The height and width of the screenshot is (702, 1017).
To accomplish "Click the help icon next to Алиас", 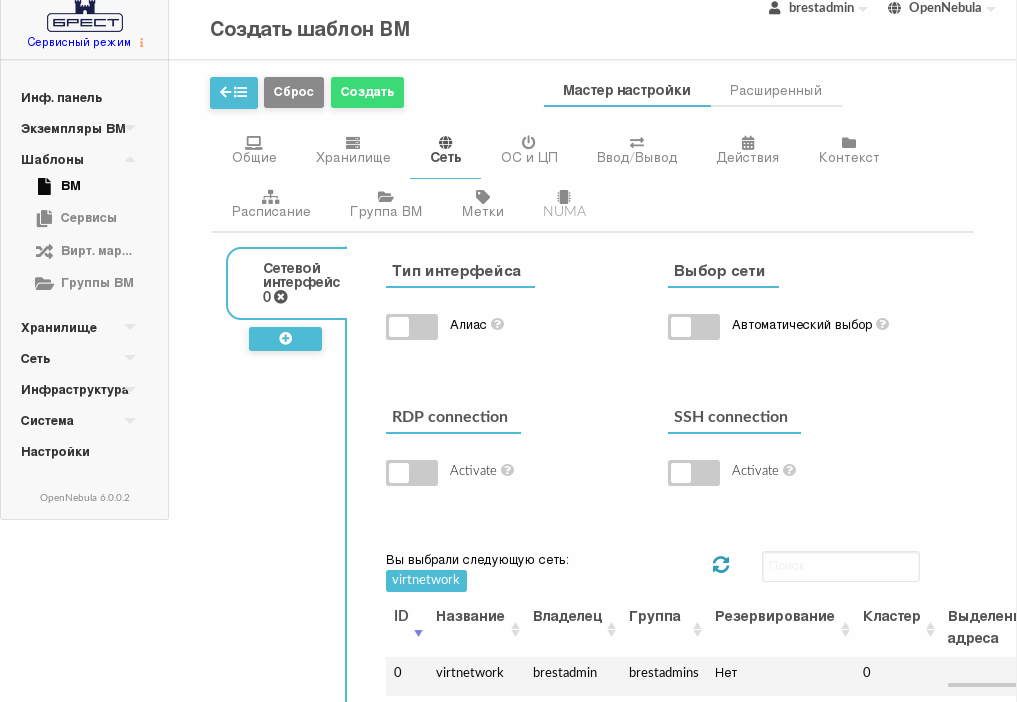I will pyautogui.click(x=497, y=325).
